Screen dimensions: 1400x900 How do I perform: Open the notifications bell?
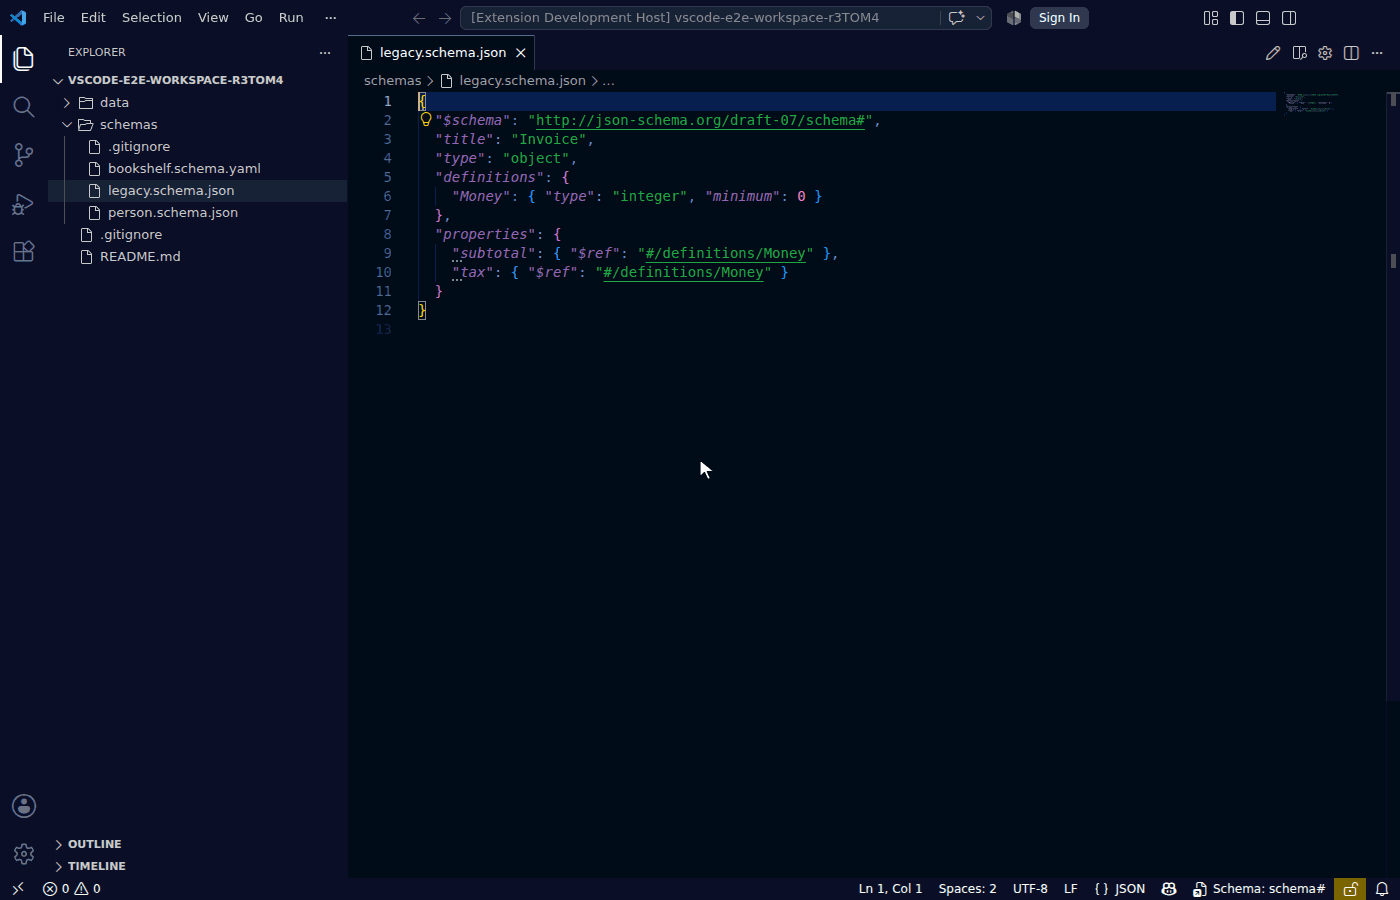click(1382, 889)
